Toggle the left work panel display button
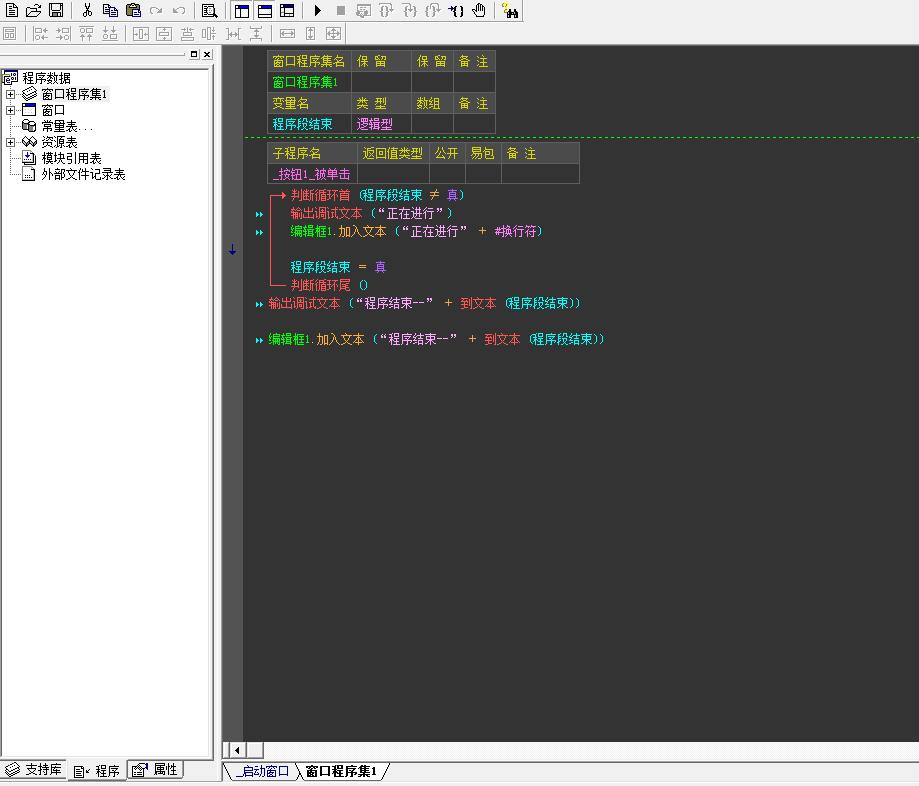This screenshot has height=786, width=919. 241,11
